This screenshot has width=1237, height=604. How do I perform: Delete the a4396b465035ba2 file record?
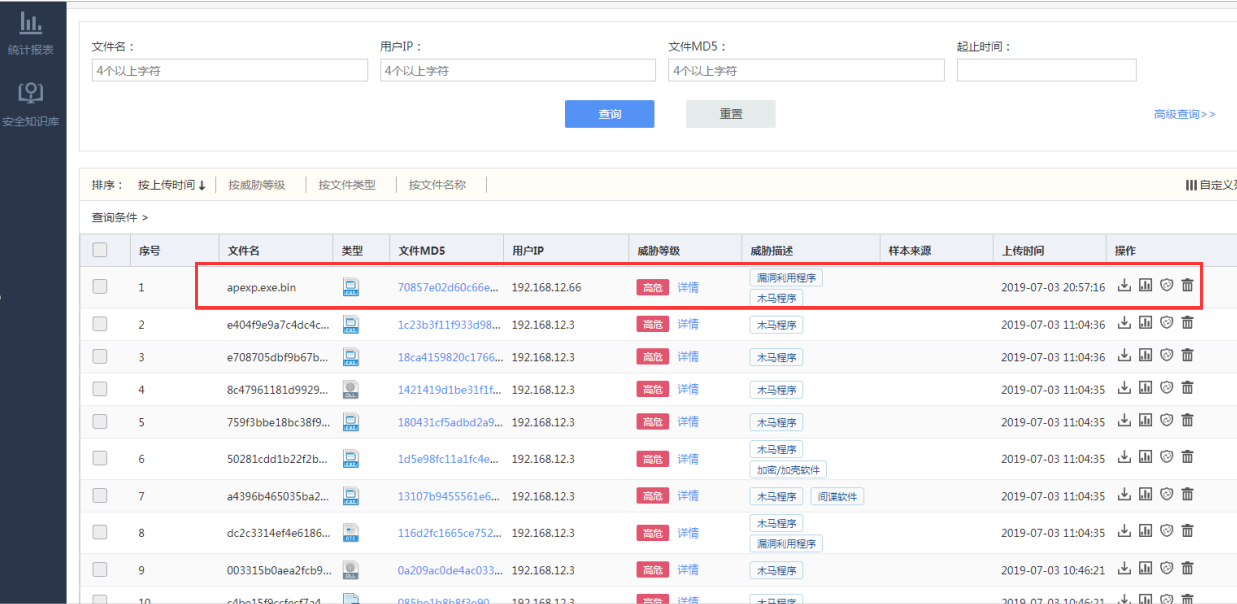1187,494
